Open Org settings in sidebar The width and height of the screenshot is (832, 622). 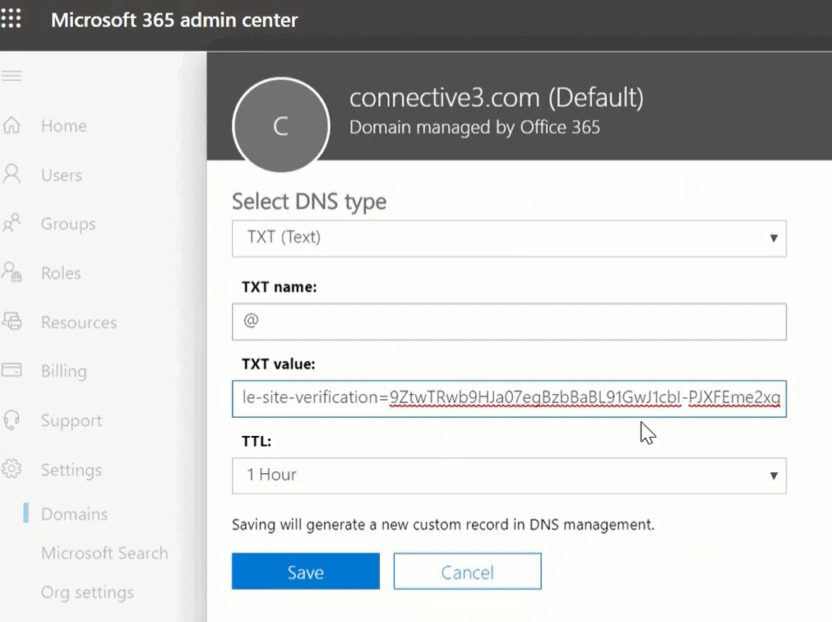click(x=87, y=592)
